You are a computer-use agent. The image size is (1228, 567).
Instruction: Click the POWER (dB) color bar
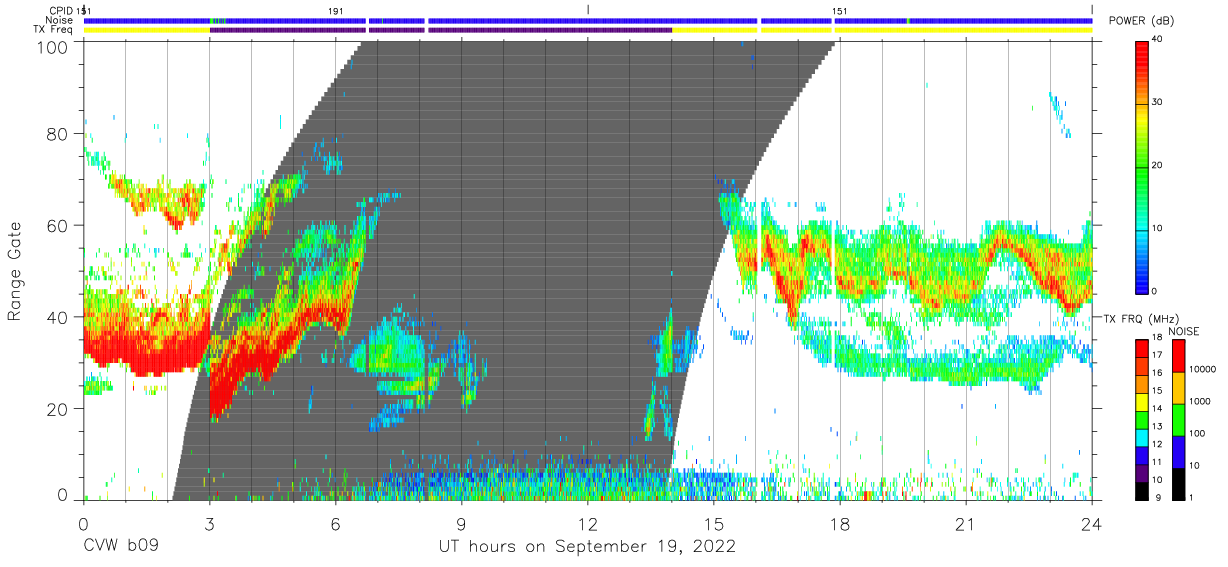click(x=1142, y=166)
